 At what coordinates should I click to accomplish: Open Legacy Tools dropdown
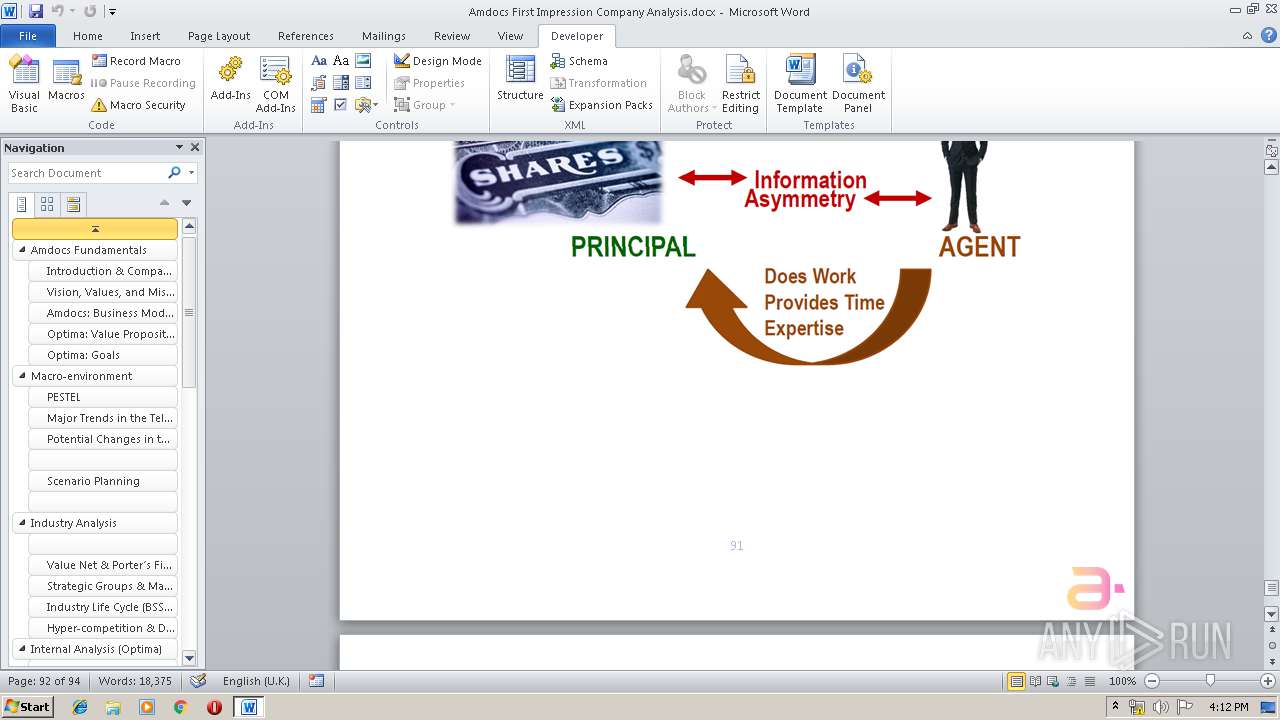[x=365, y=105]
